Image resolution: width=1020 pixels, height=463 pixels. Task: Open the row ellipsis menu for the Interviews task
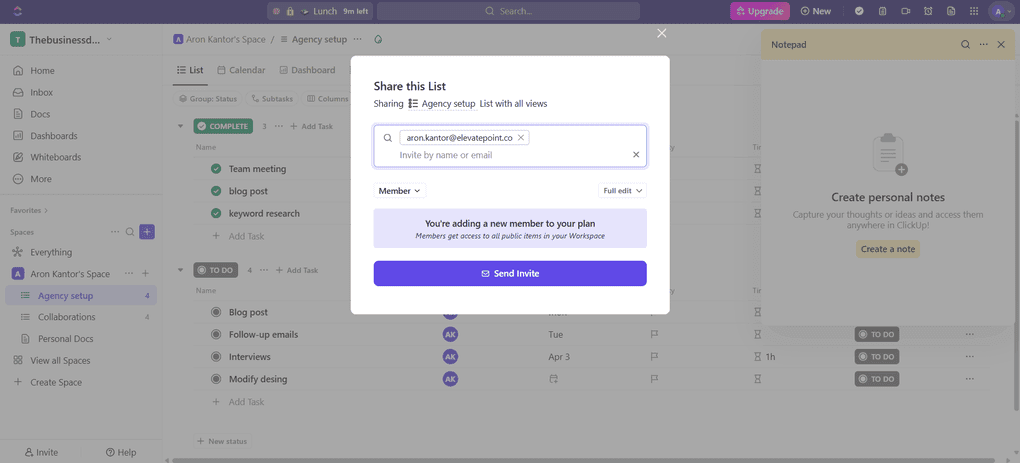970,356
